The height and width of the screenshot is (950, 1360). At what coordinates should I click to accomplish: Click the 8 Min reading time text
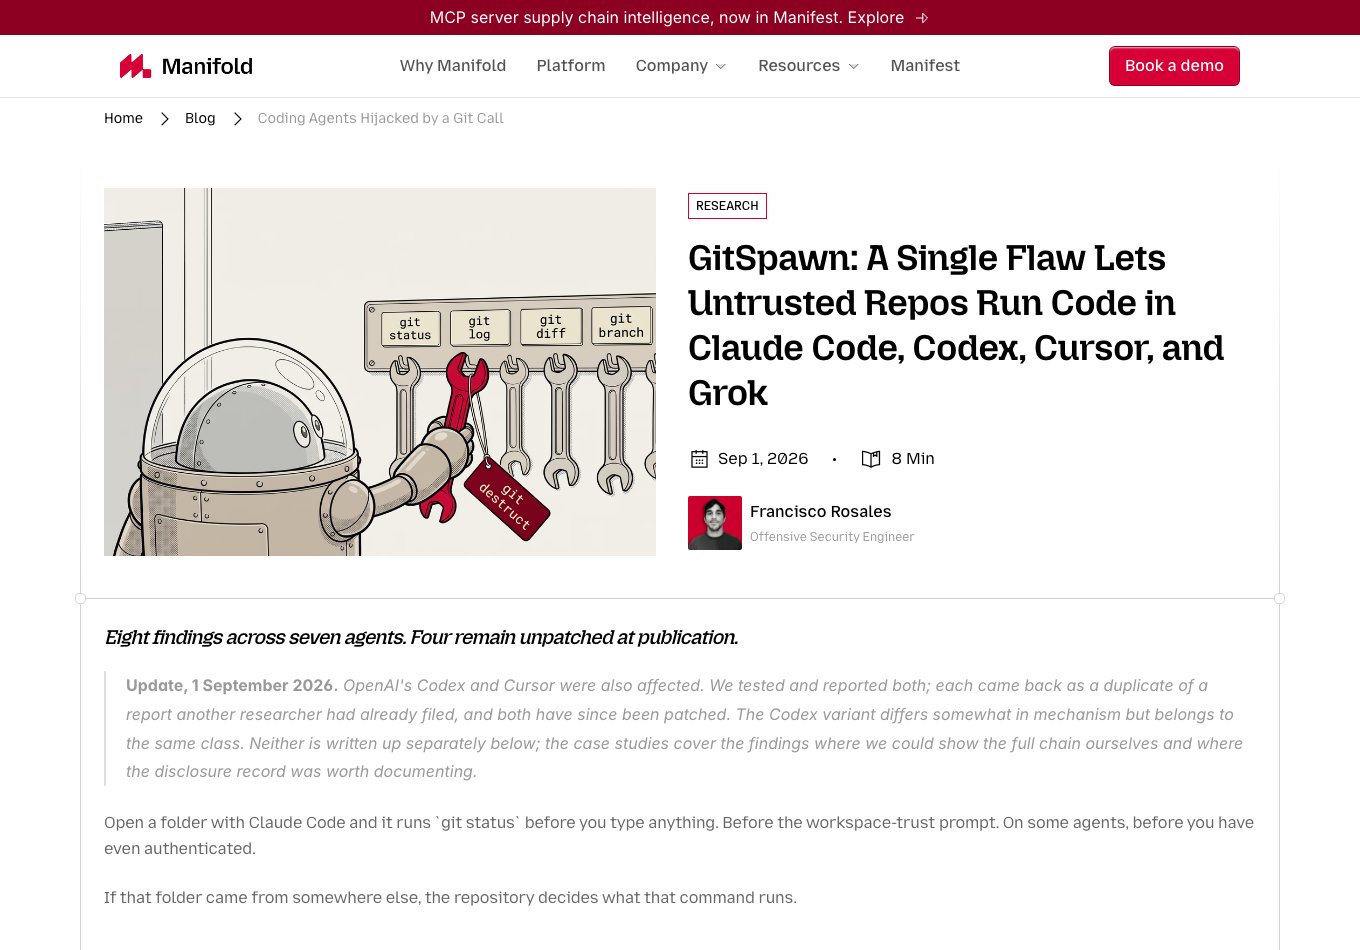[x=913, y=459]
